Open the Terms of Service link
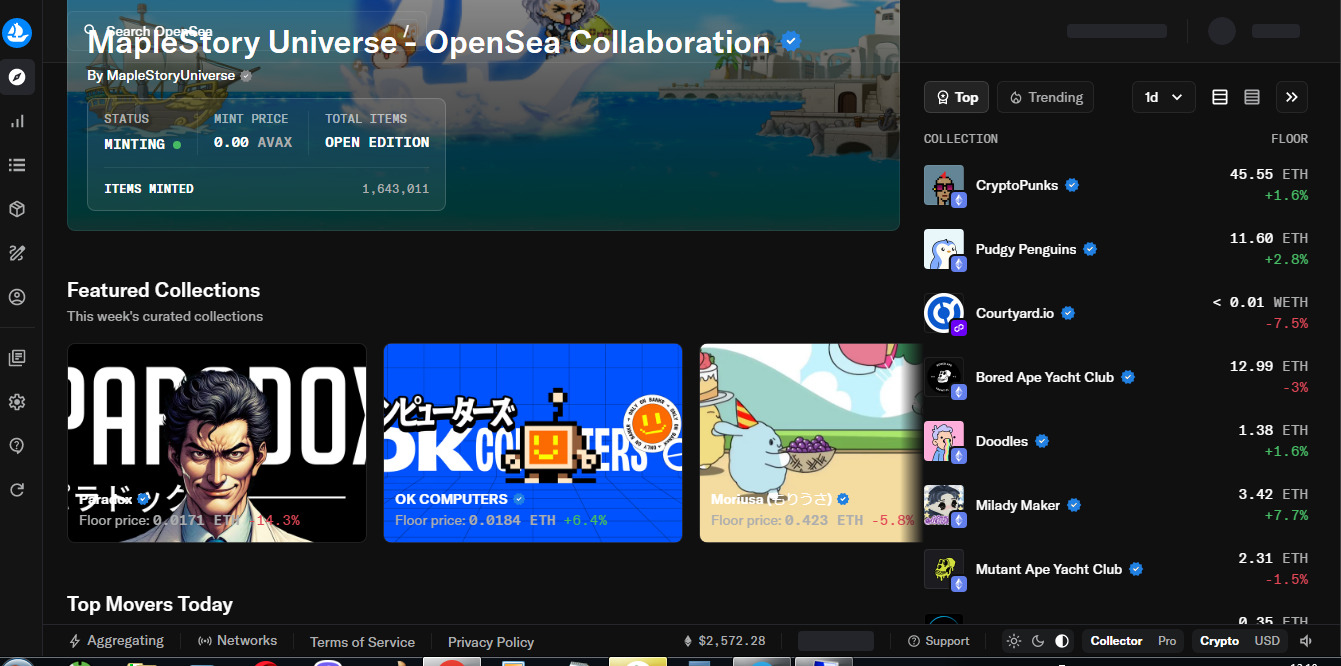Image resolution: width=1341 pixels, height=666 pixels. (x=362, y=642)
